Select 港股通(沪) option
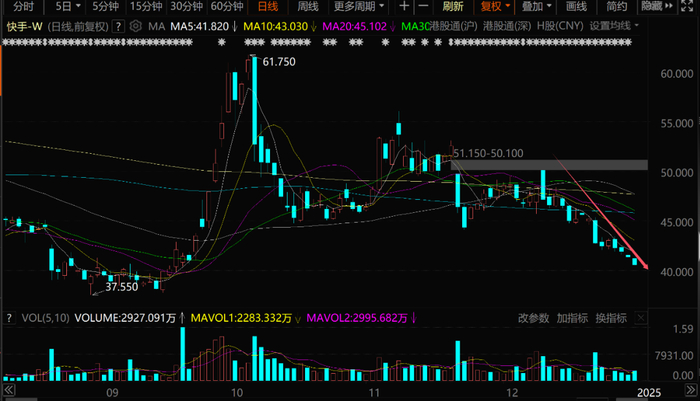Screen dimensions: 700x401 click(x=453, y=26)
